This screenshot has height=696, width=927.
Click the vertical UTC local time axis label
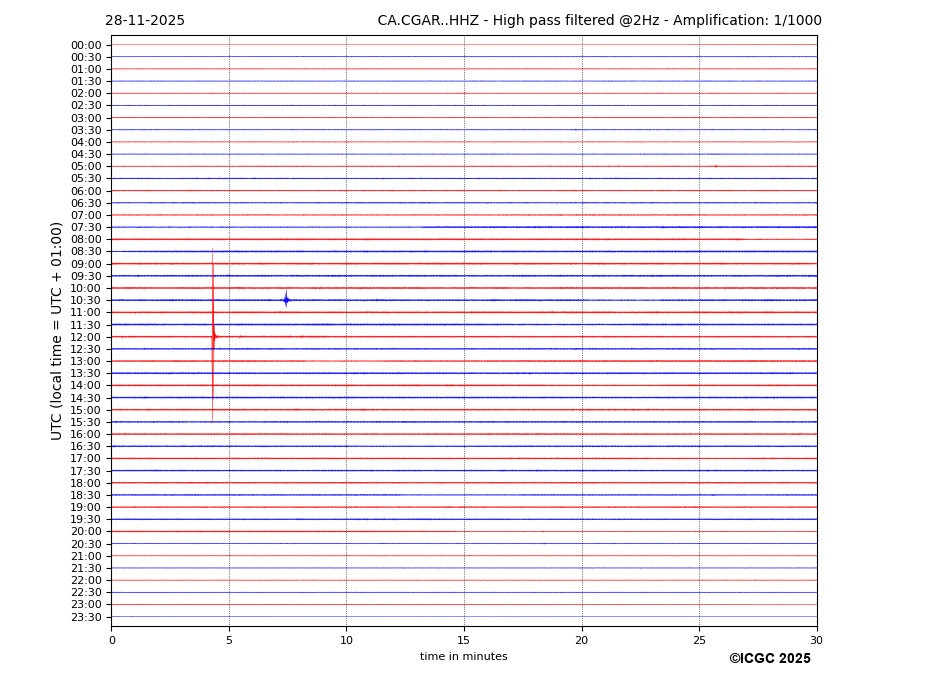click(x=58, y=330)
